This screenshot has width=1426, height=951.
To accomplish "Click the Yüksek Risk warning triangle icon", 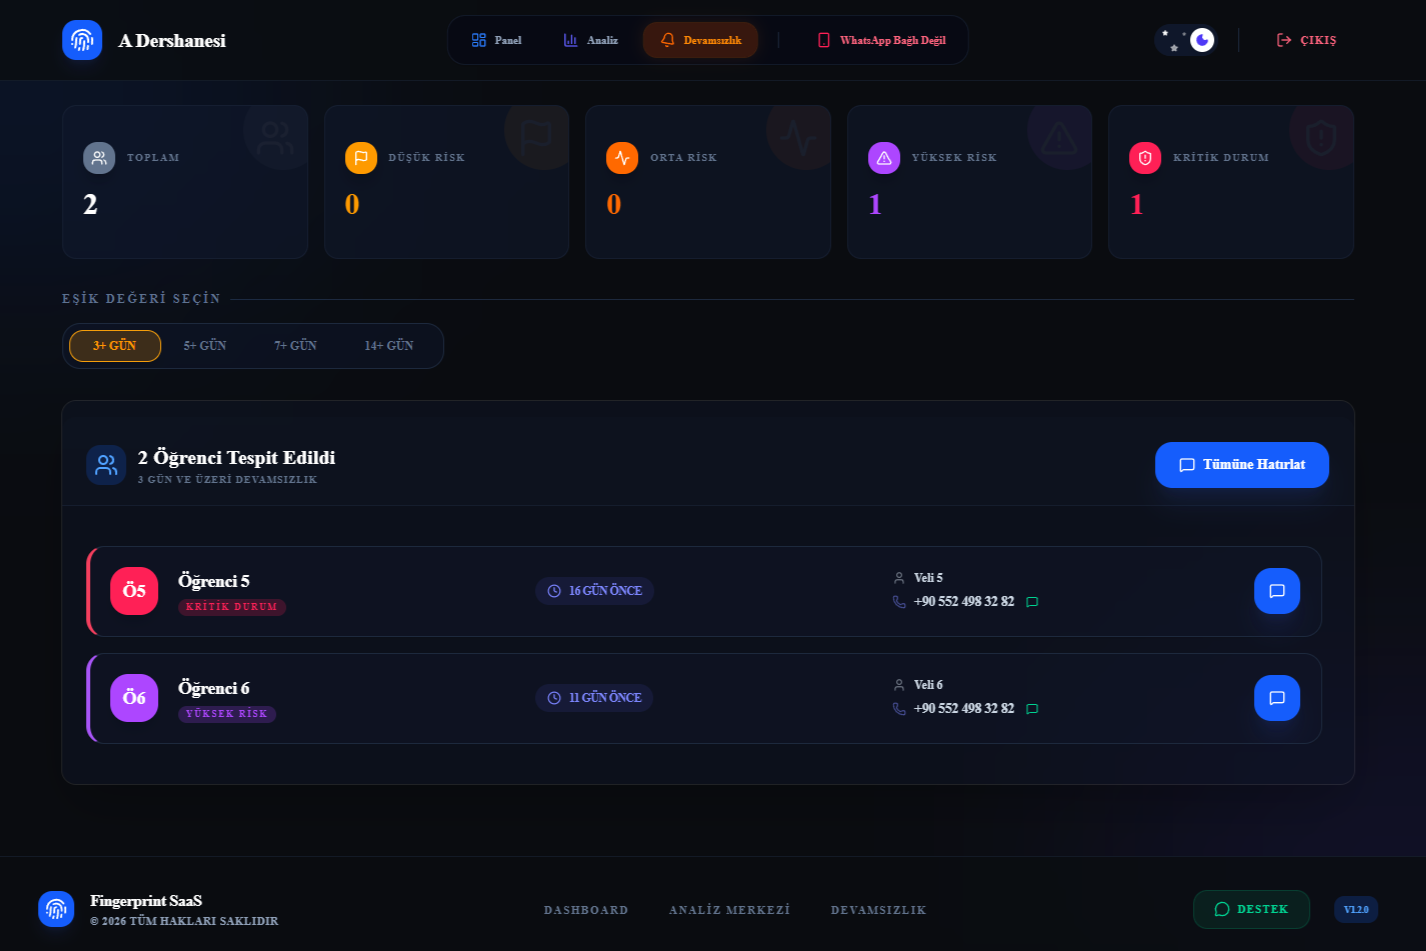I will coord(884,158).
